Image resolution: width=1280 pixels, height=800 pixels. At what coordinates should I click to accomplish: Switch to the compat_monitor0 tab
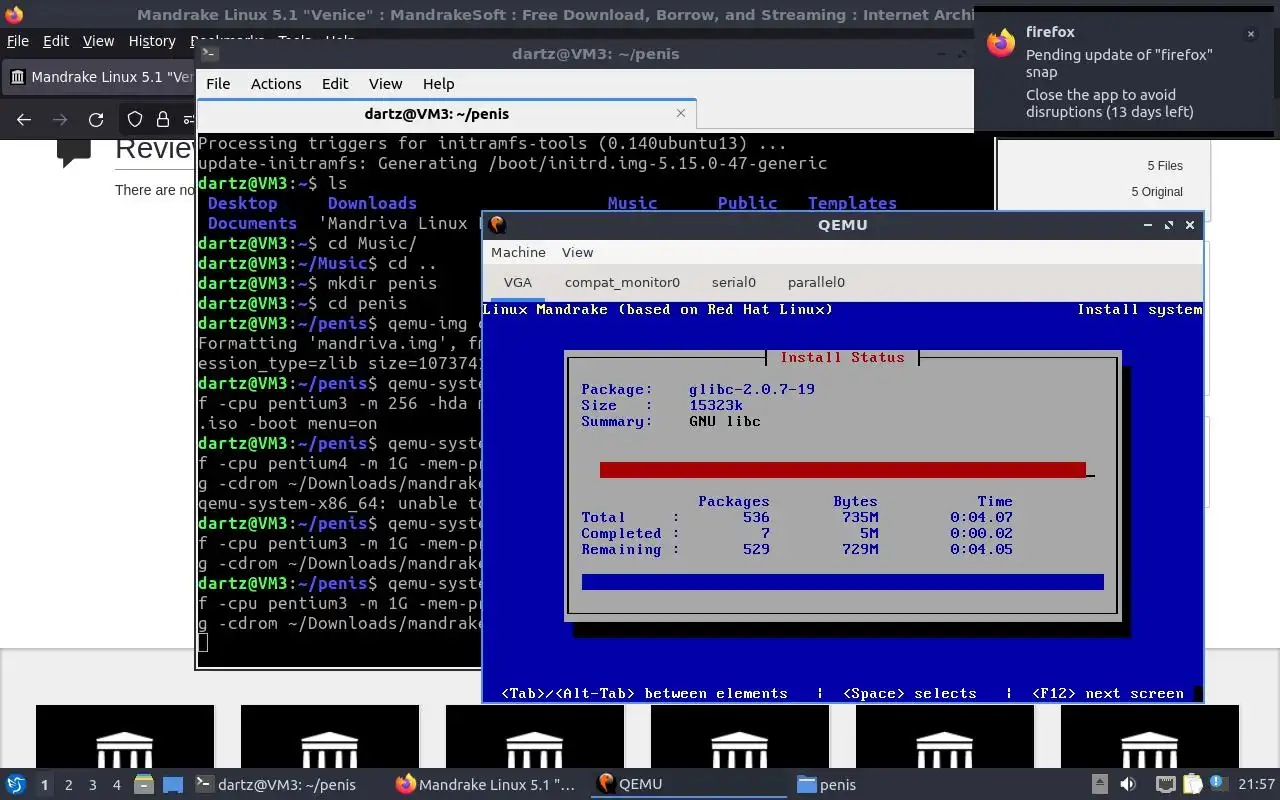[622, 282]
